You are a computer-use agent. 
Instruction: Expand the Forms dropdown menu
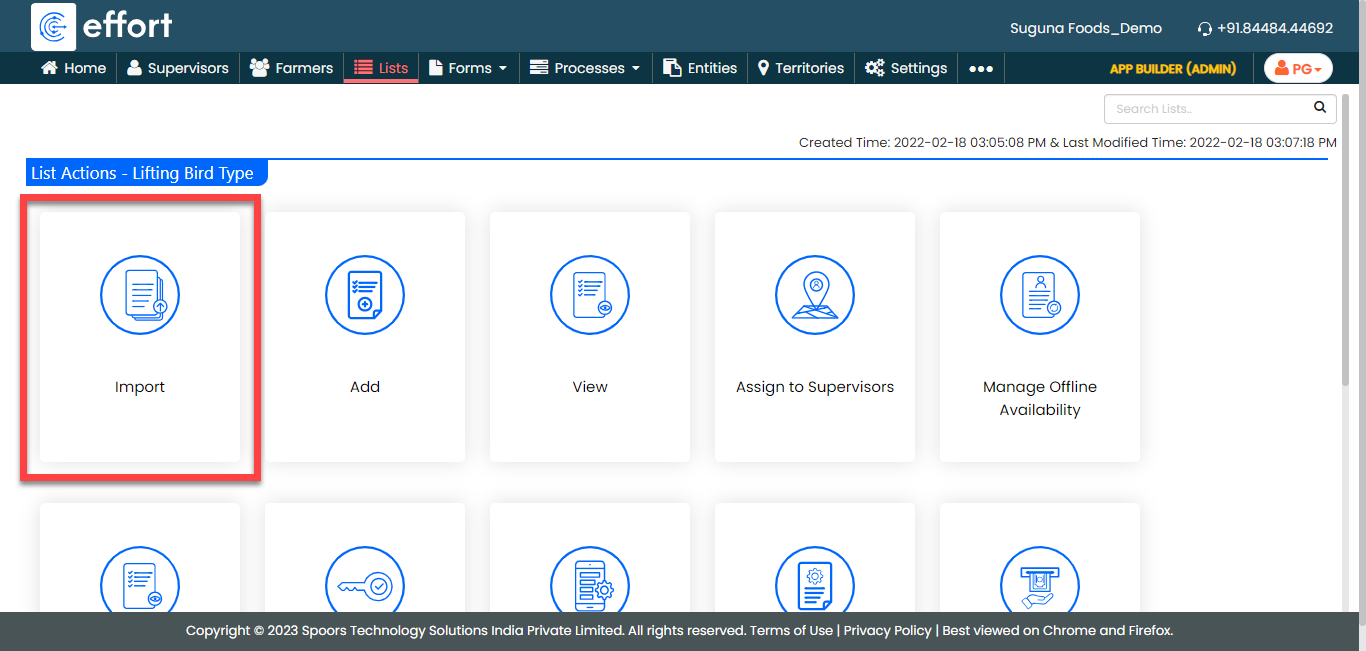coord(468,68)
